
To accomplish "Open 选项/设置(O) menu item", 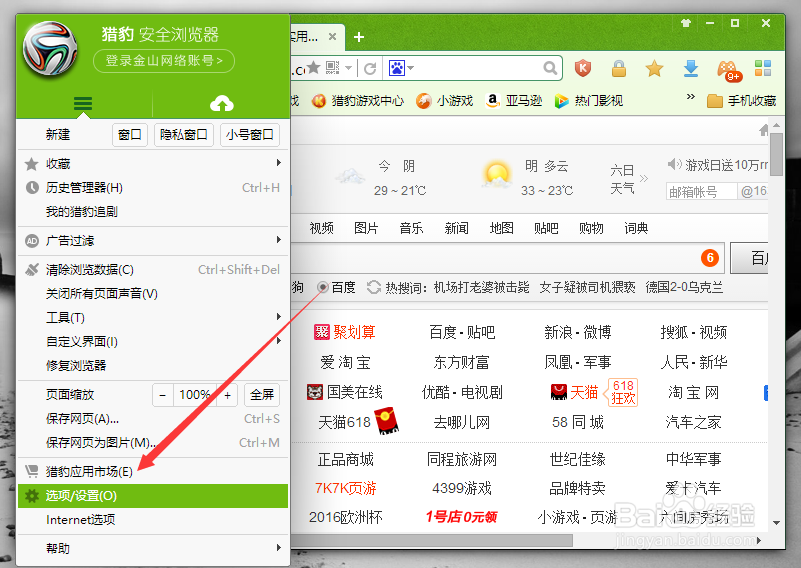I will (x=153, y=496).
